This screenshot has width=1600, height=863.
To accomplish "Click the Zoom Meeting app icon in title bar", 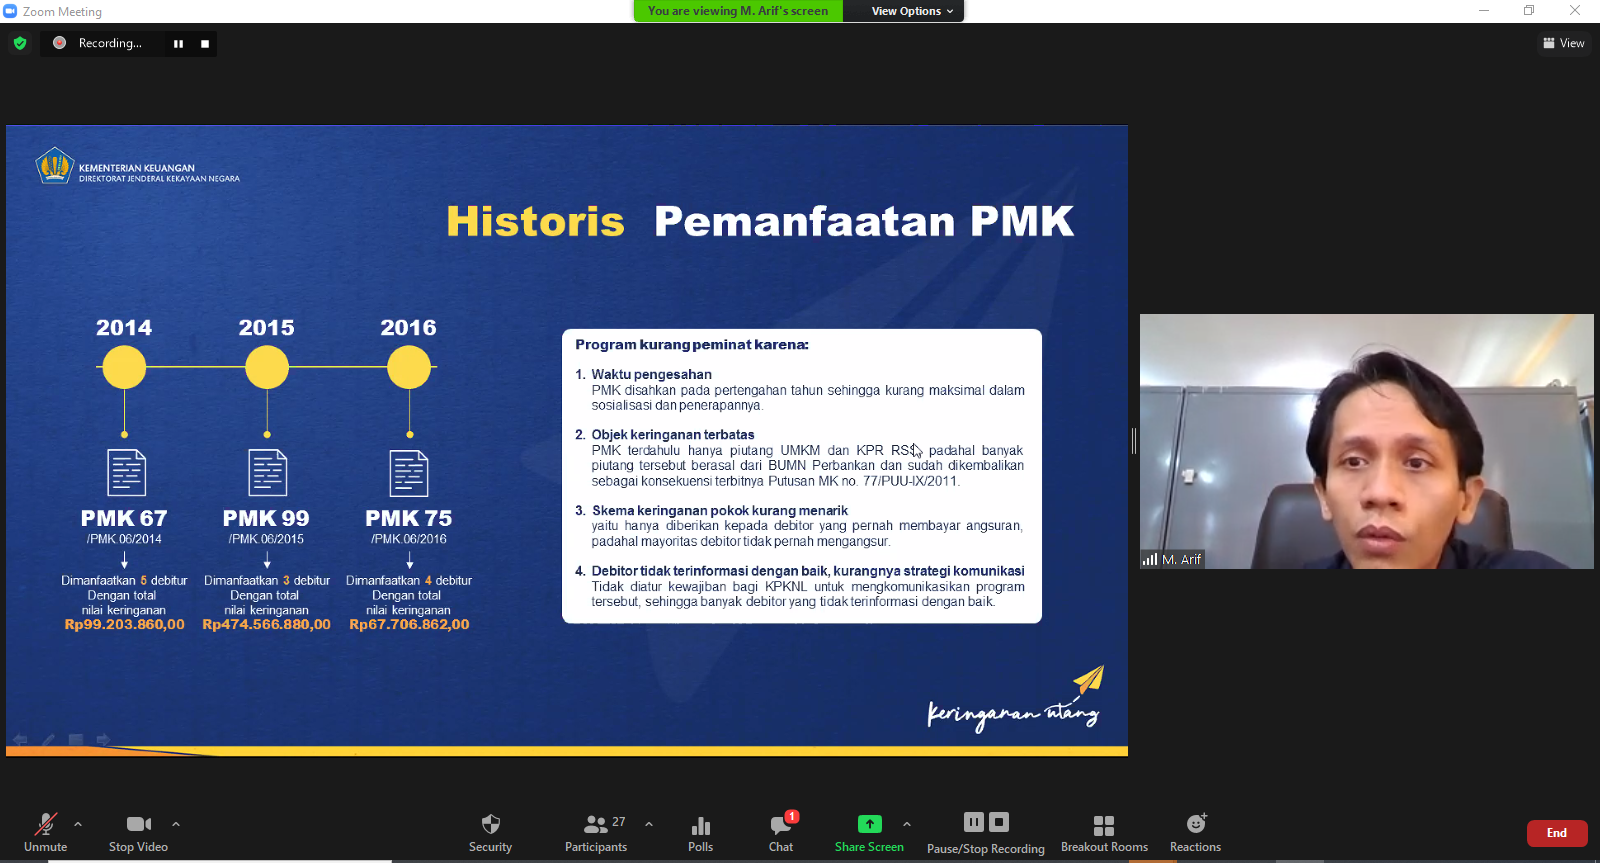I will 10,11.
